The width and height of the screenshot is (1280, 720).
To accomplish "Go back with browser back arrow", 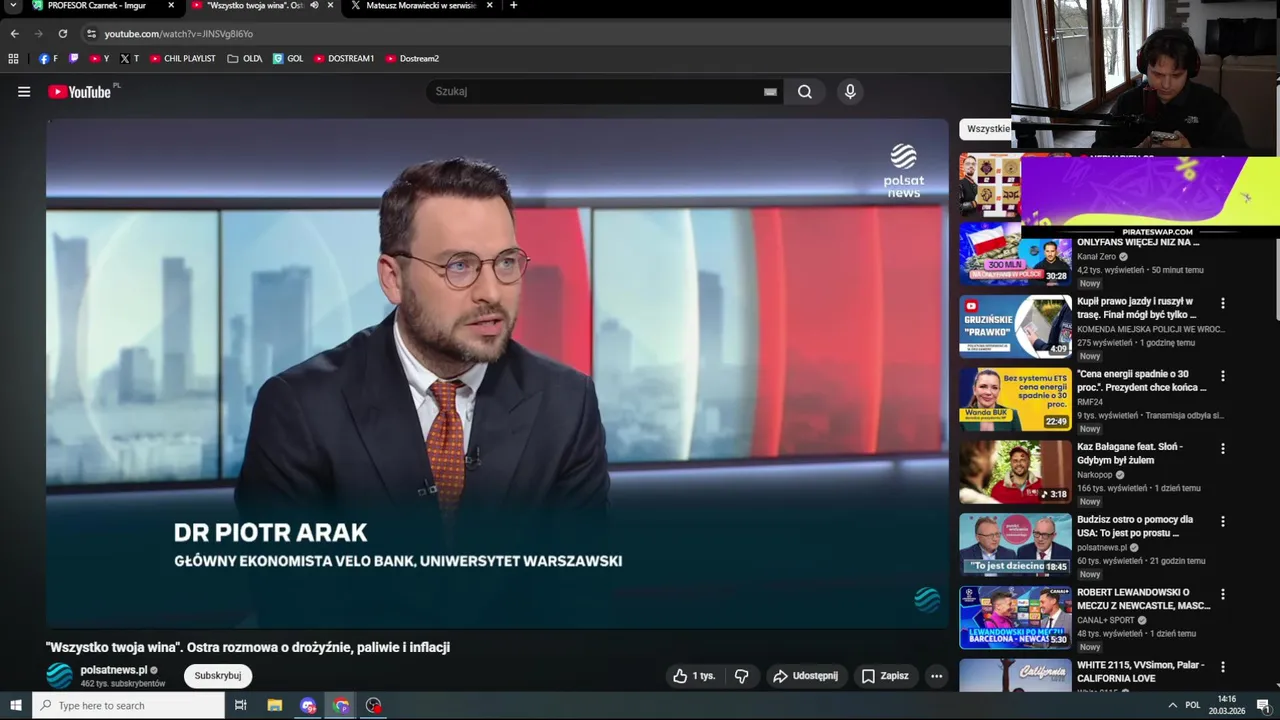I will point(14,33).
